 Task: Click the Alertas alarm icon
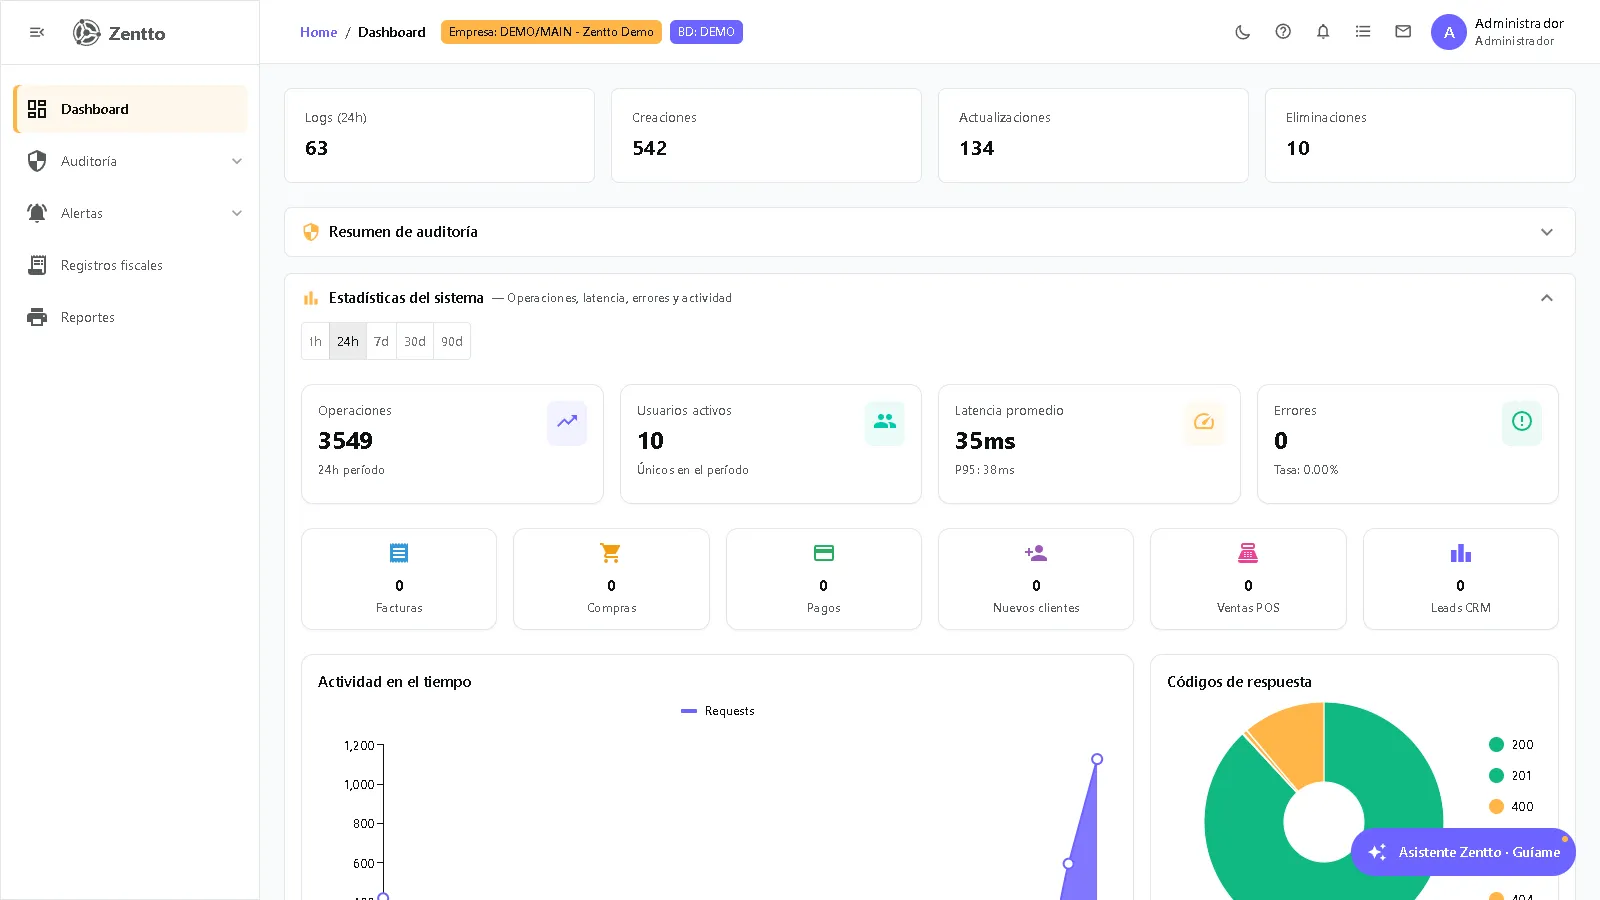[x=37, y=213]
